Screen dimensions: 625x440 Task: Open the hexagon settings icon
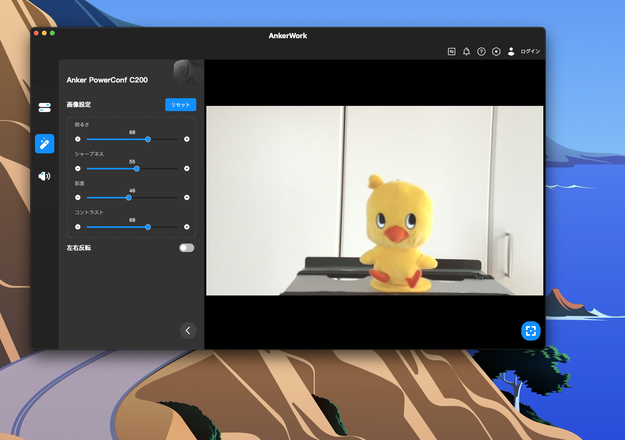(x=496, y=51)
